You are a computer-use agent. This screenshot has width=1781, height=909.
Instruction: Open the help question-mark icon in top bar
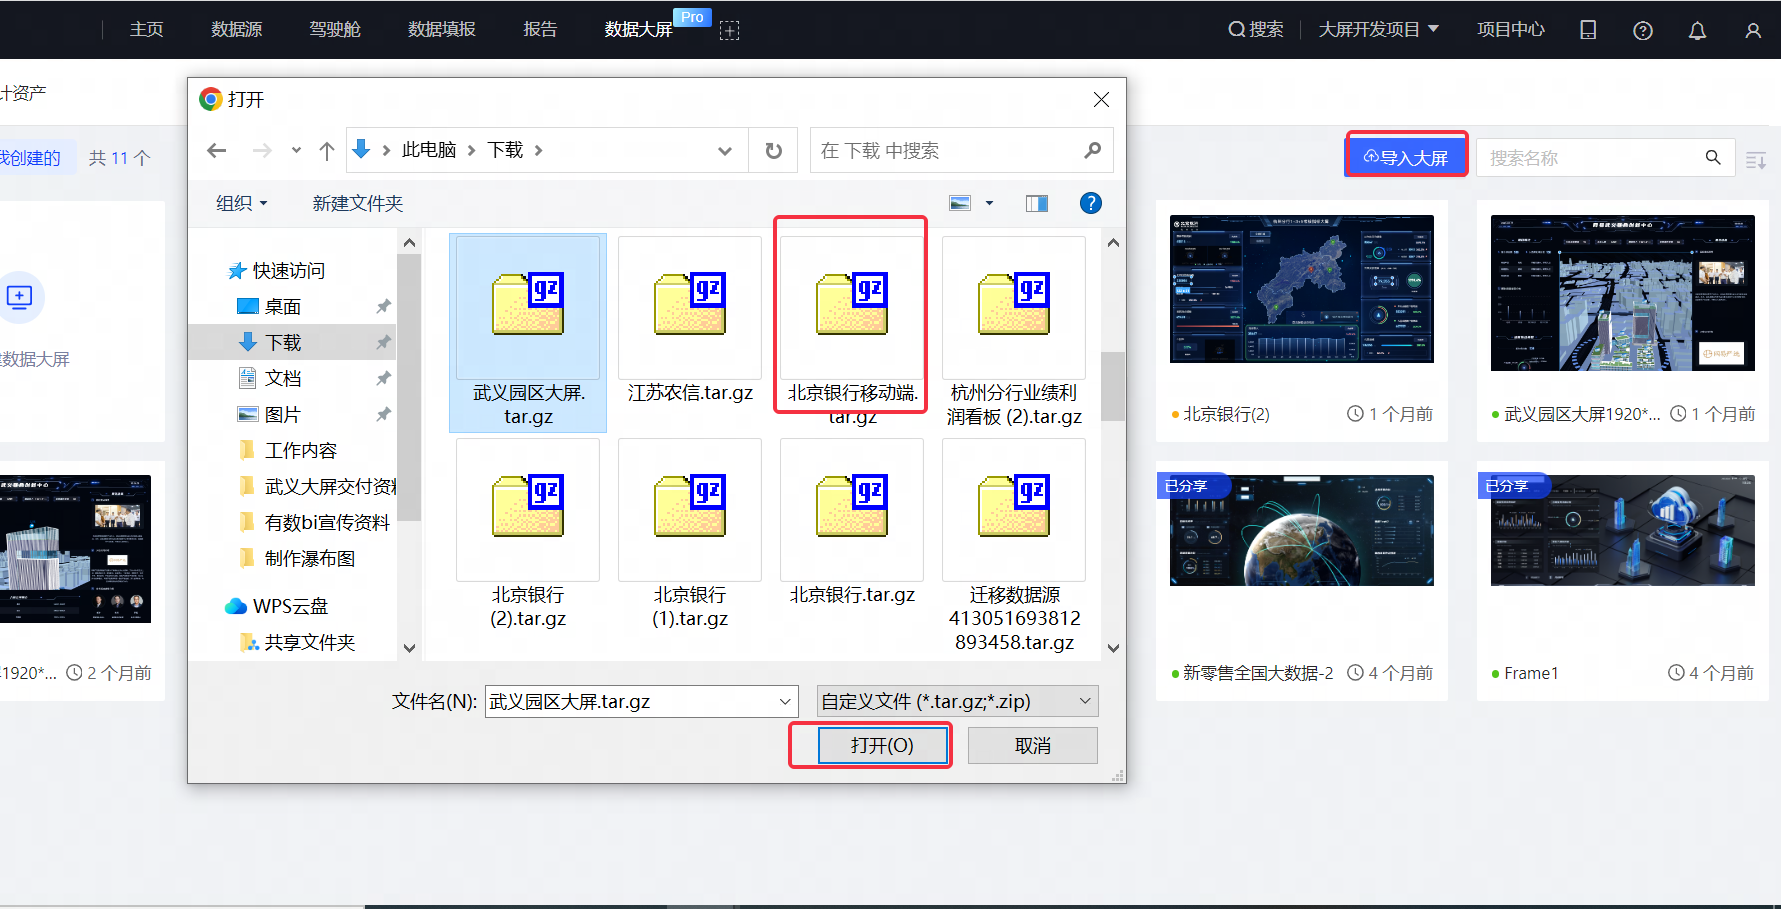pyautogui.click(x=1642, y=30)
